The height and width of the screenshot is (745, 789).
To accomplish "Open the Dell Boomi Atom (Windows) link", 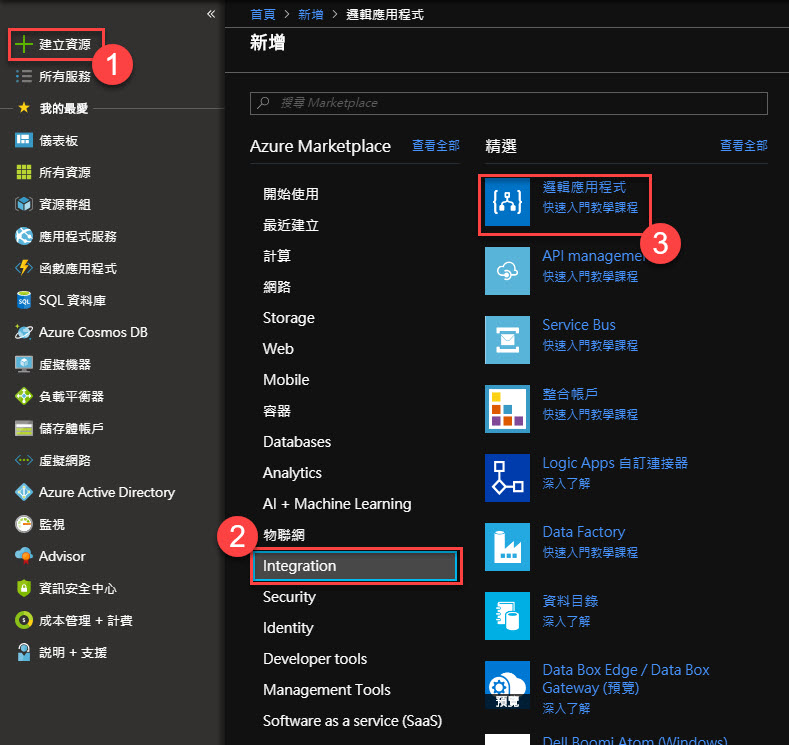I will click(x=635, y=740).
